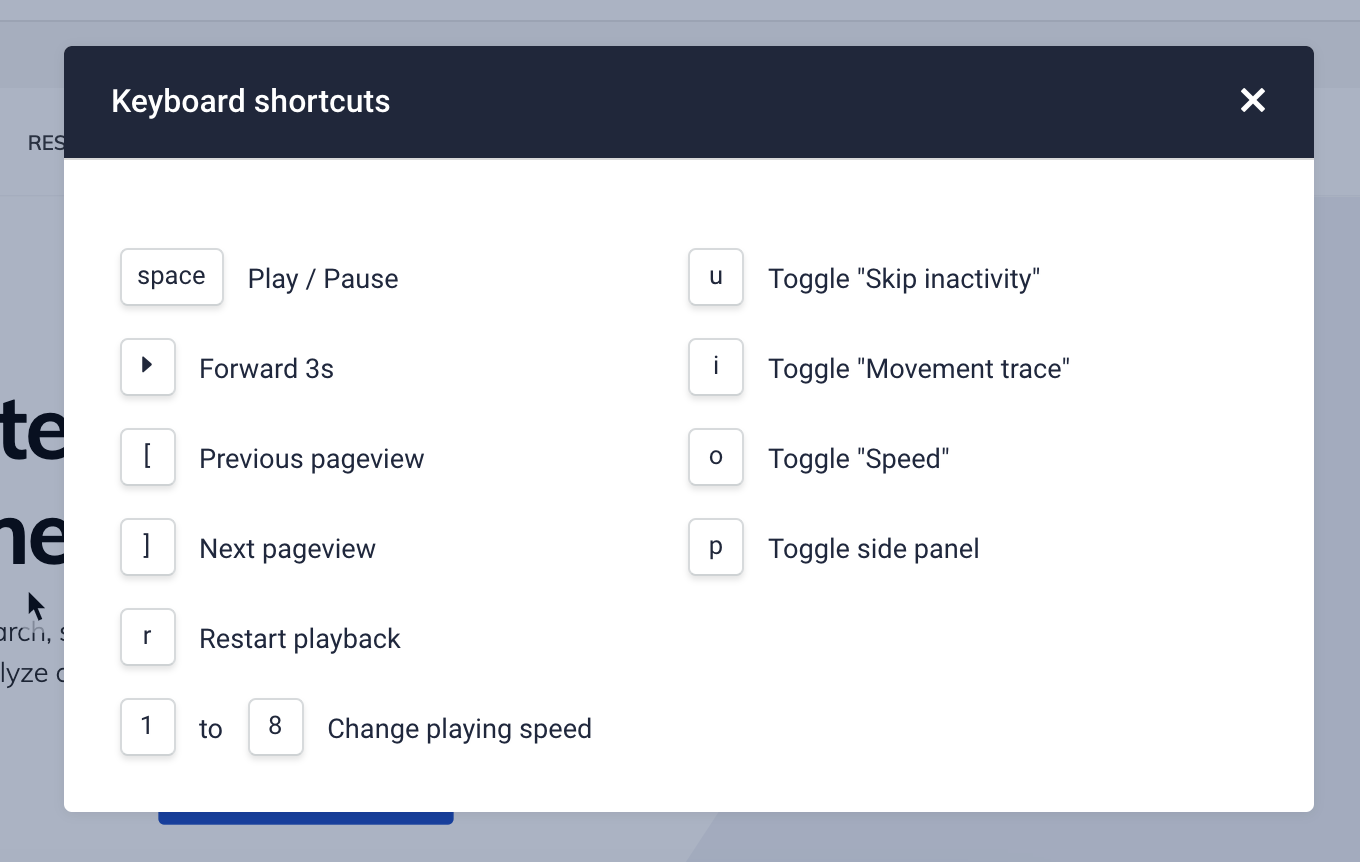Click the "o" key icon
This screenshot has height=862, width=1360.
[716, 457]
